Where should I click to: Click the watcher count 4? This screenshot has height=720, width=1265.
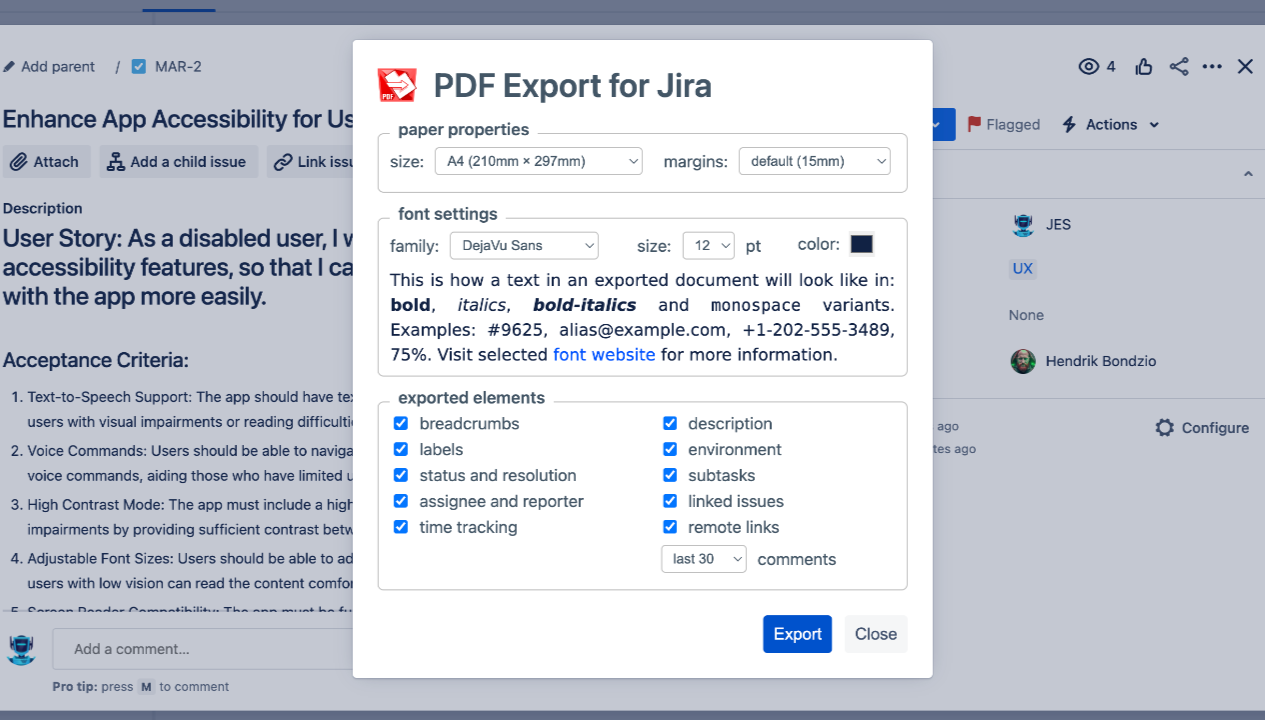pos(1111,67)
